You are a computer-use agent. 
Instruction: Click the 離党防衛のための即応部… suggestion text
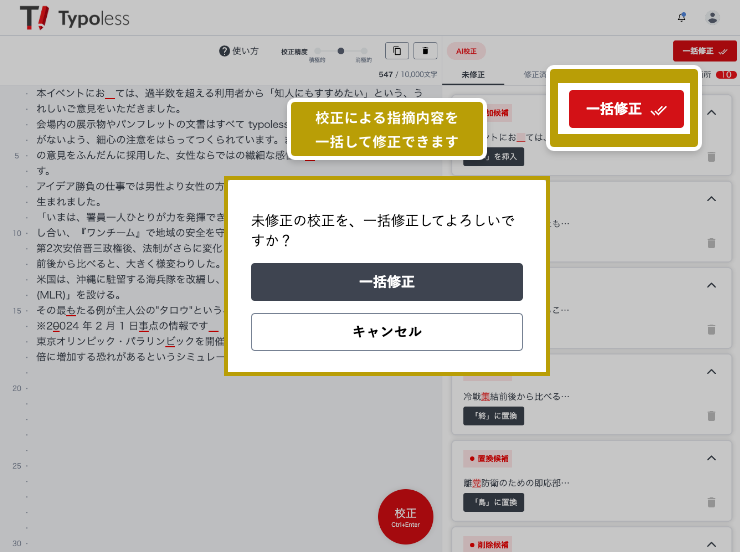516,483
